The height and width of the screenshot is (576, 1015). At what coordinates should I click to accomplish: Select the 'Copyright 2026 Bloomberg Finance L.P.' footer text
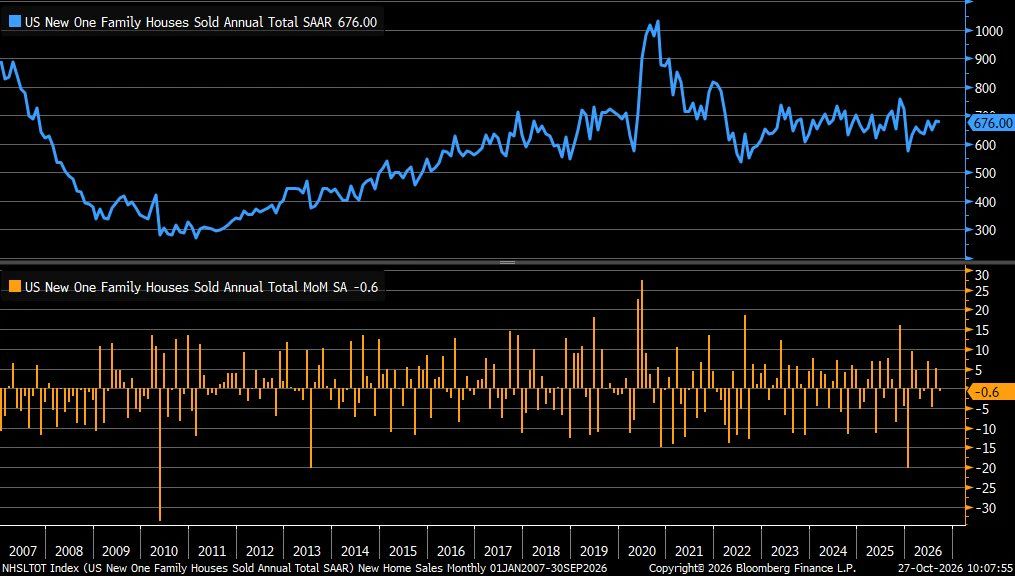click(x=752, y=568)
